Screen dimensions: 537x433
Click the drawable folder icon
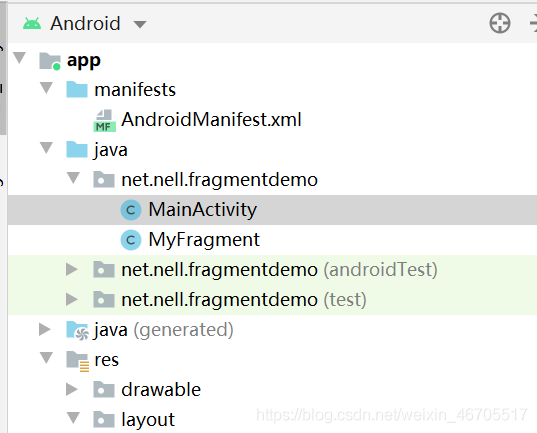[x=104, y=389]
